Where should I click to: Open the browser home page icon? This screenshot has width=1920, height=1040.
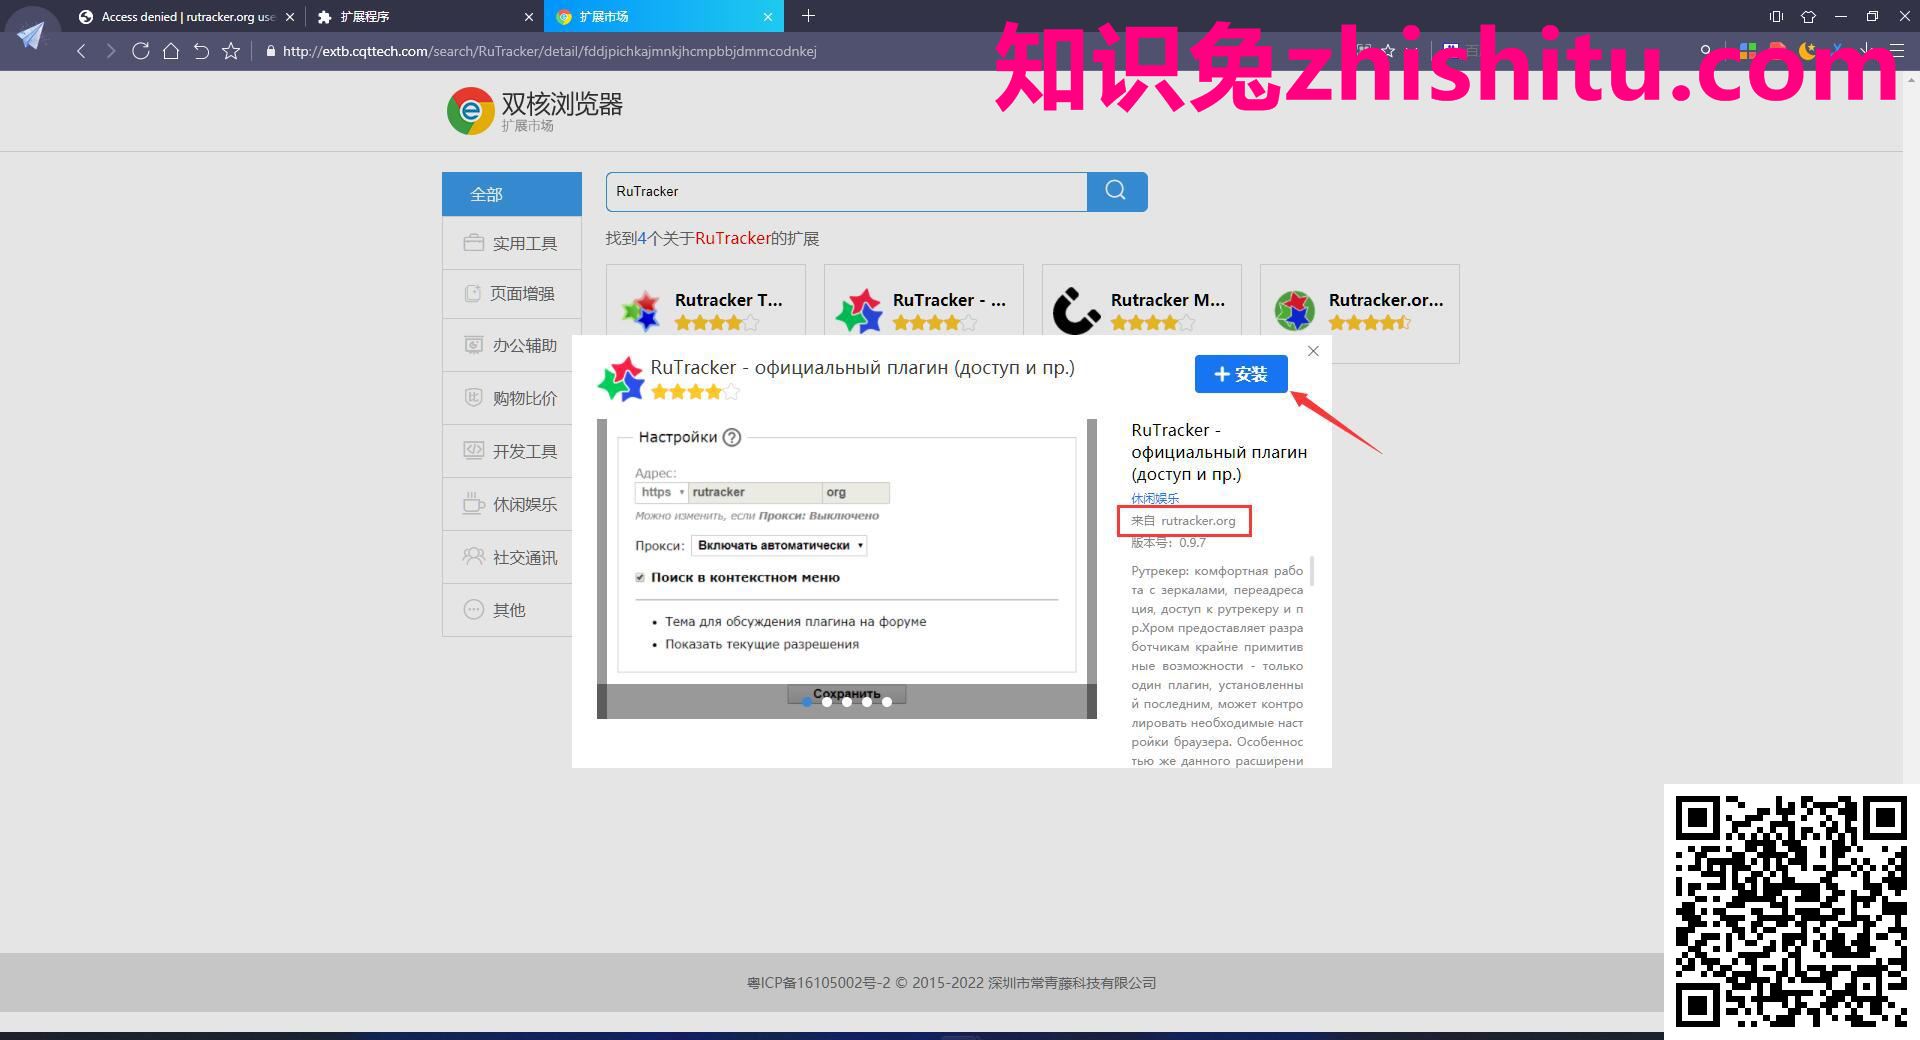(171, 51)
